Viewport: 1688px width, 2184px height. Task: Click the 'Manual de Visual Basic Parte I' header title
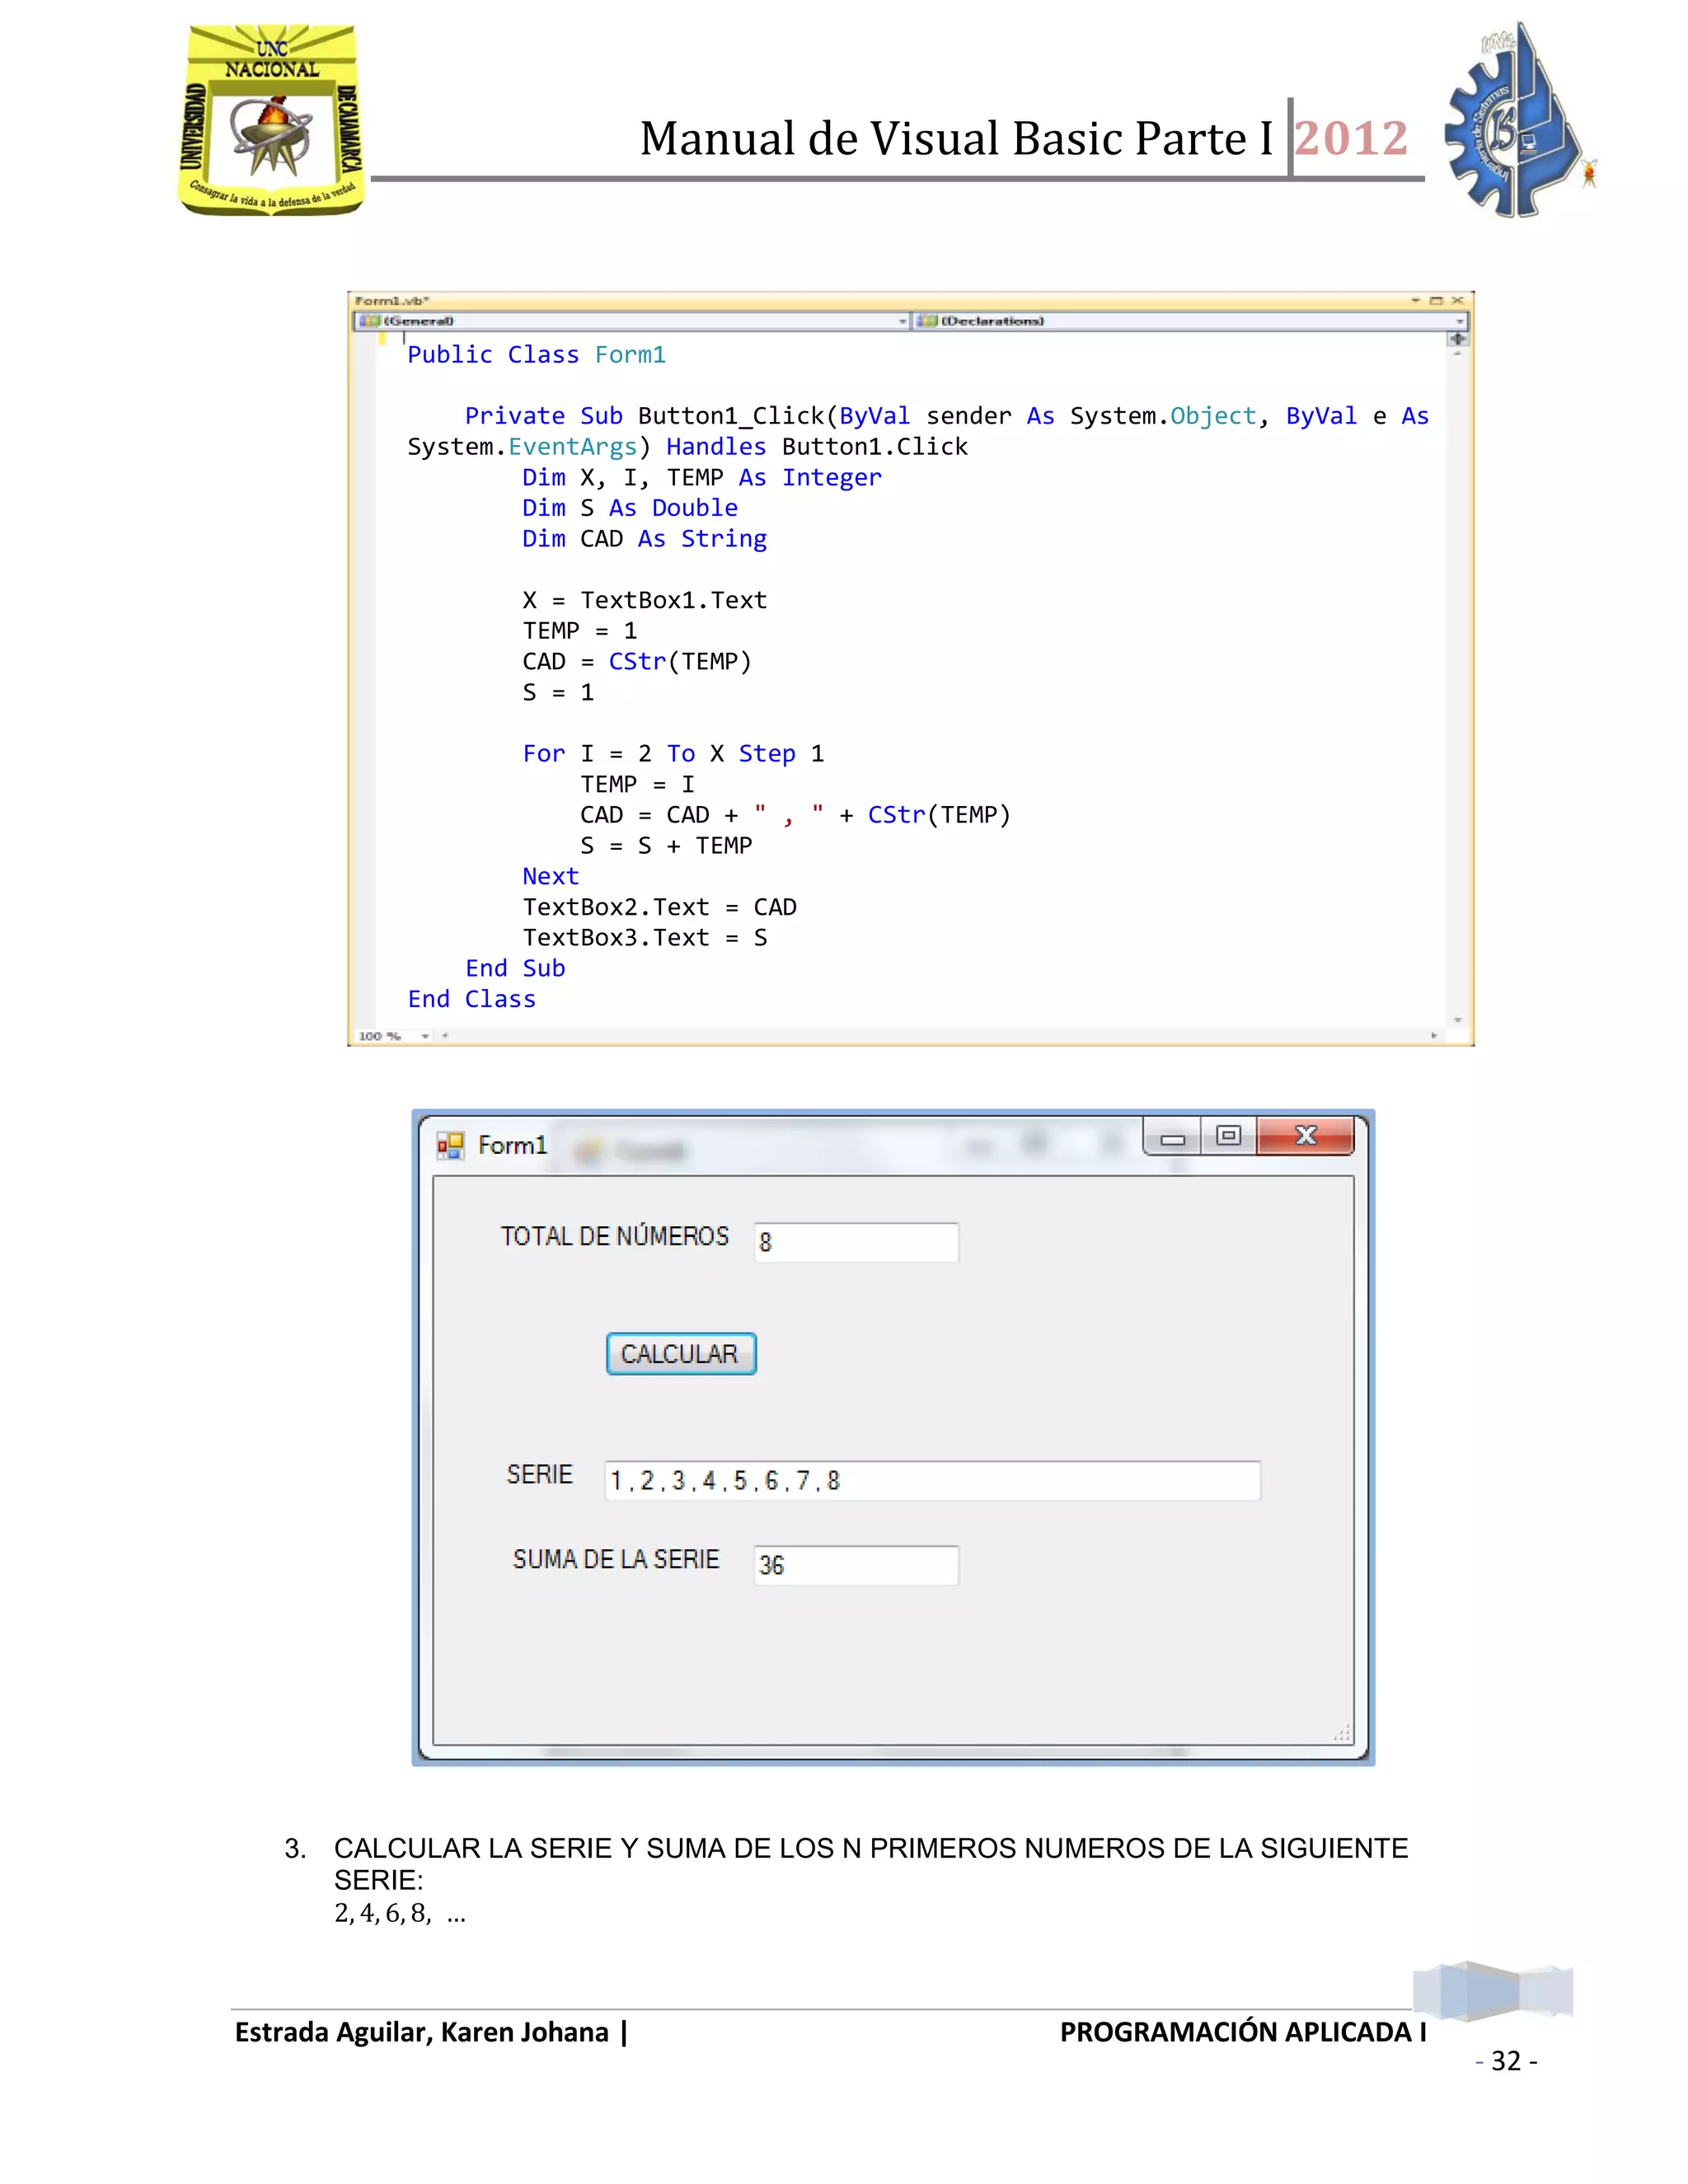957,138
